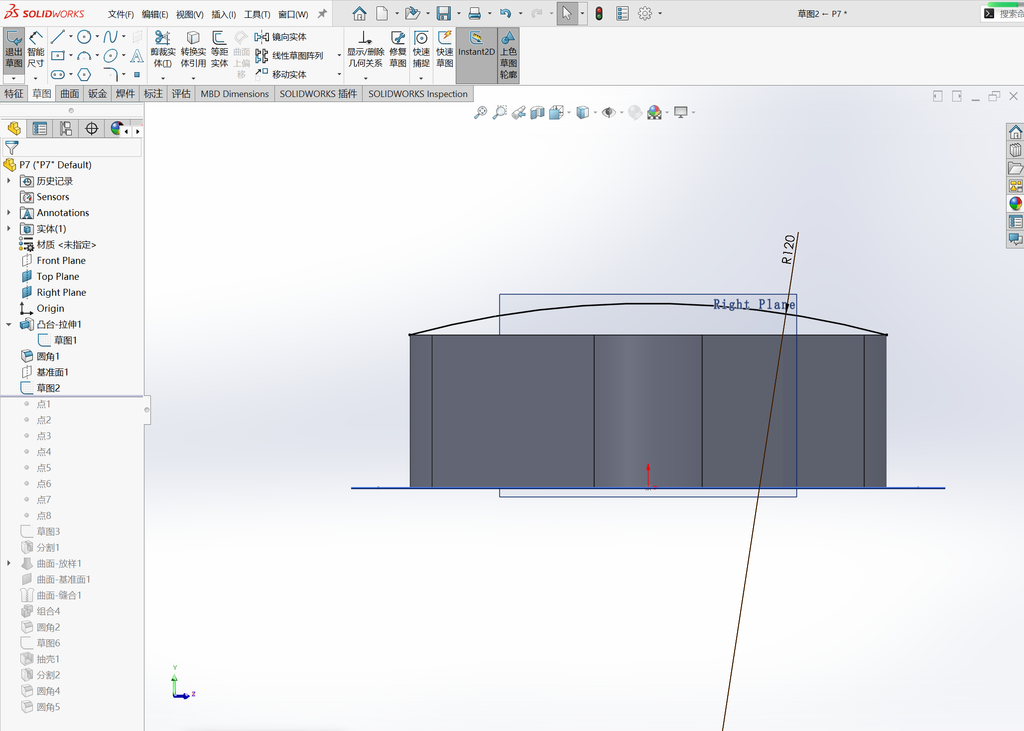Screen dimensions: 1024x731
Task: Open Appearances tab in right task pane
Action: (1015, 203)
